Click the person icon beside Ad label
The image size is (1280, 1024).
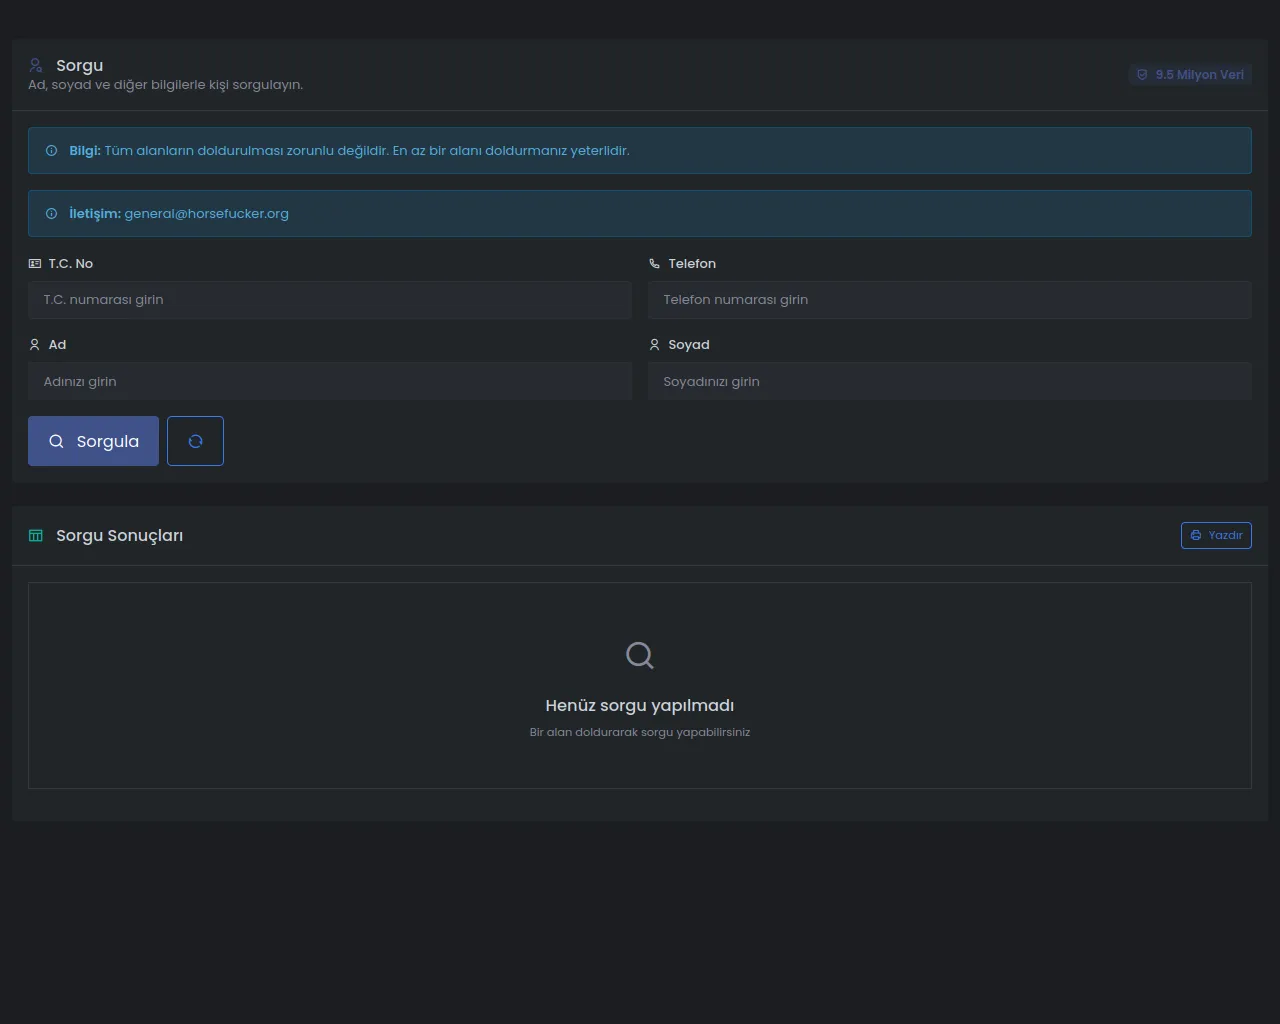[35, 345]
